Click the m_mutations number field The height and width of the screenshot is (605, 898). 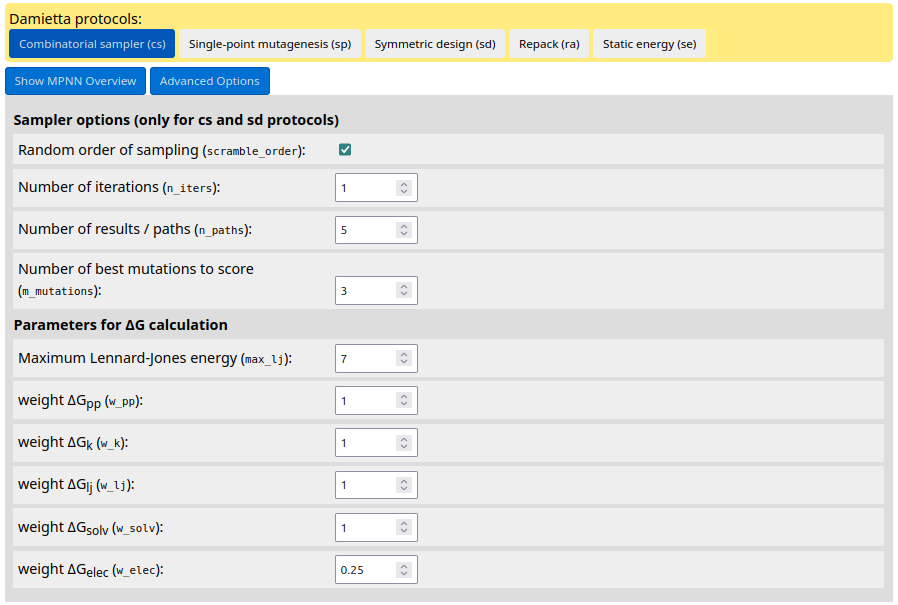366,291
